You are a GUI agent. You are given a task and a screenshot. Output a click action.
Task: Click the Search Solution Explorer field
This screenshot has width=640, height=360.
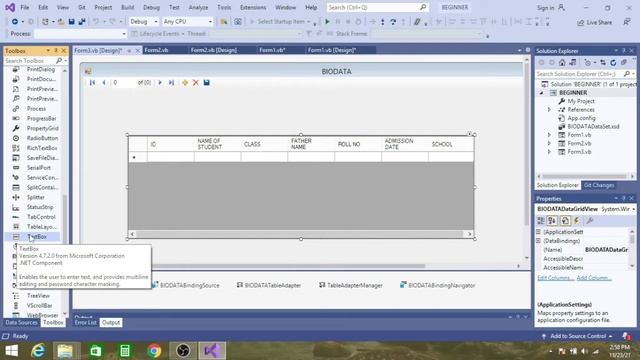tap(580, 74)
